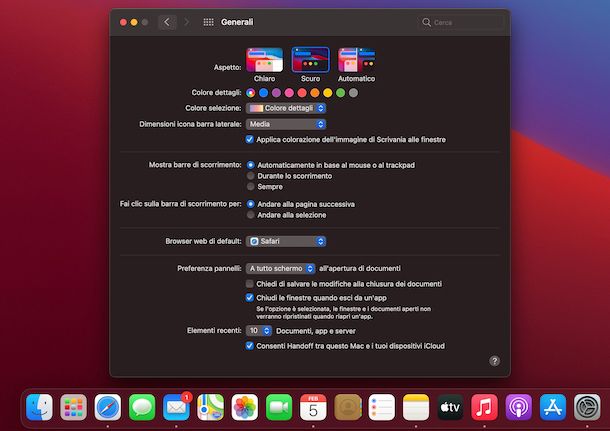The image size is (610, 431).
Task: Open Contacts in the Dock
Action: [347, 407]
